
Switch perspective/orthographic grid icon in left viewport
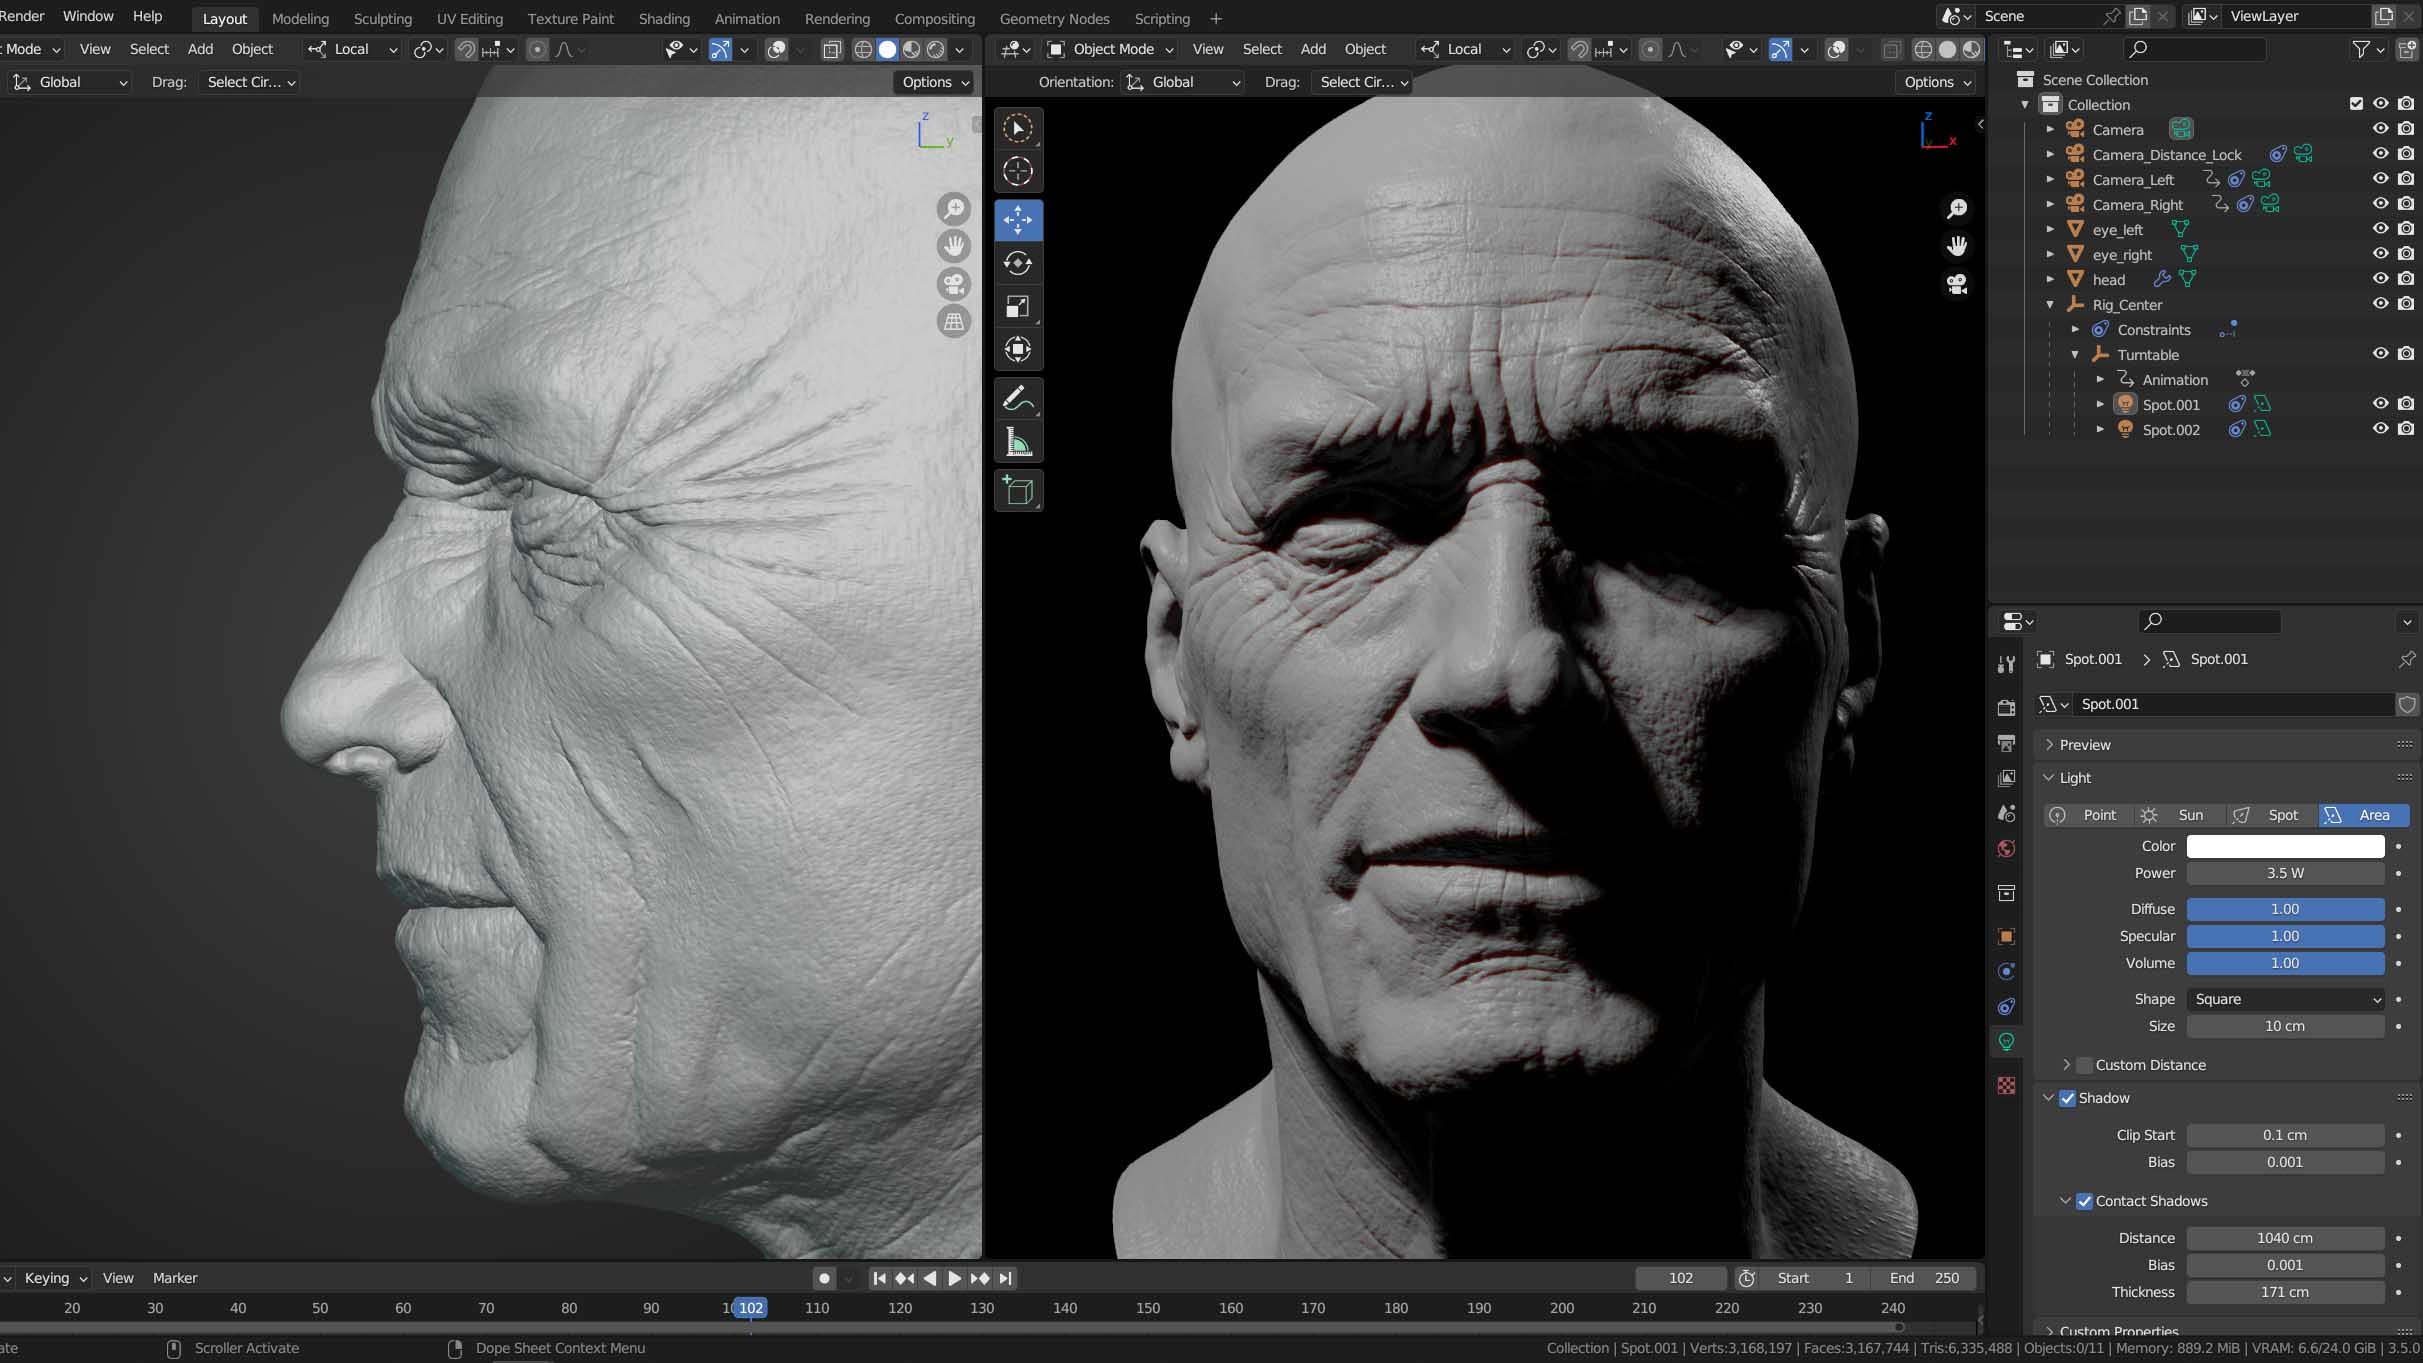[x=954, y=322]
